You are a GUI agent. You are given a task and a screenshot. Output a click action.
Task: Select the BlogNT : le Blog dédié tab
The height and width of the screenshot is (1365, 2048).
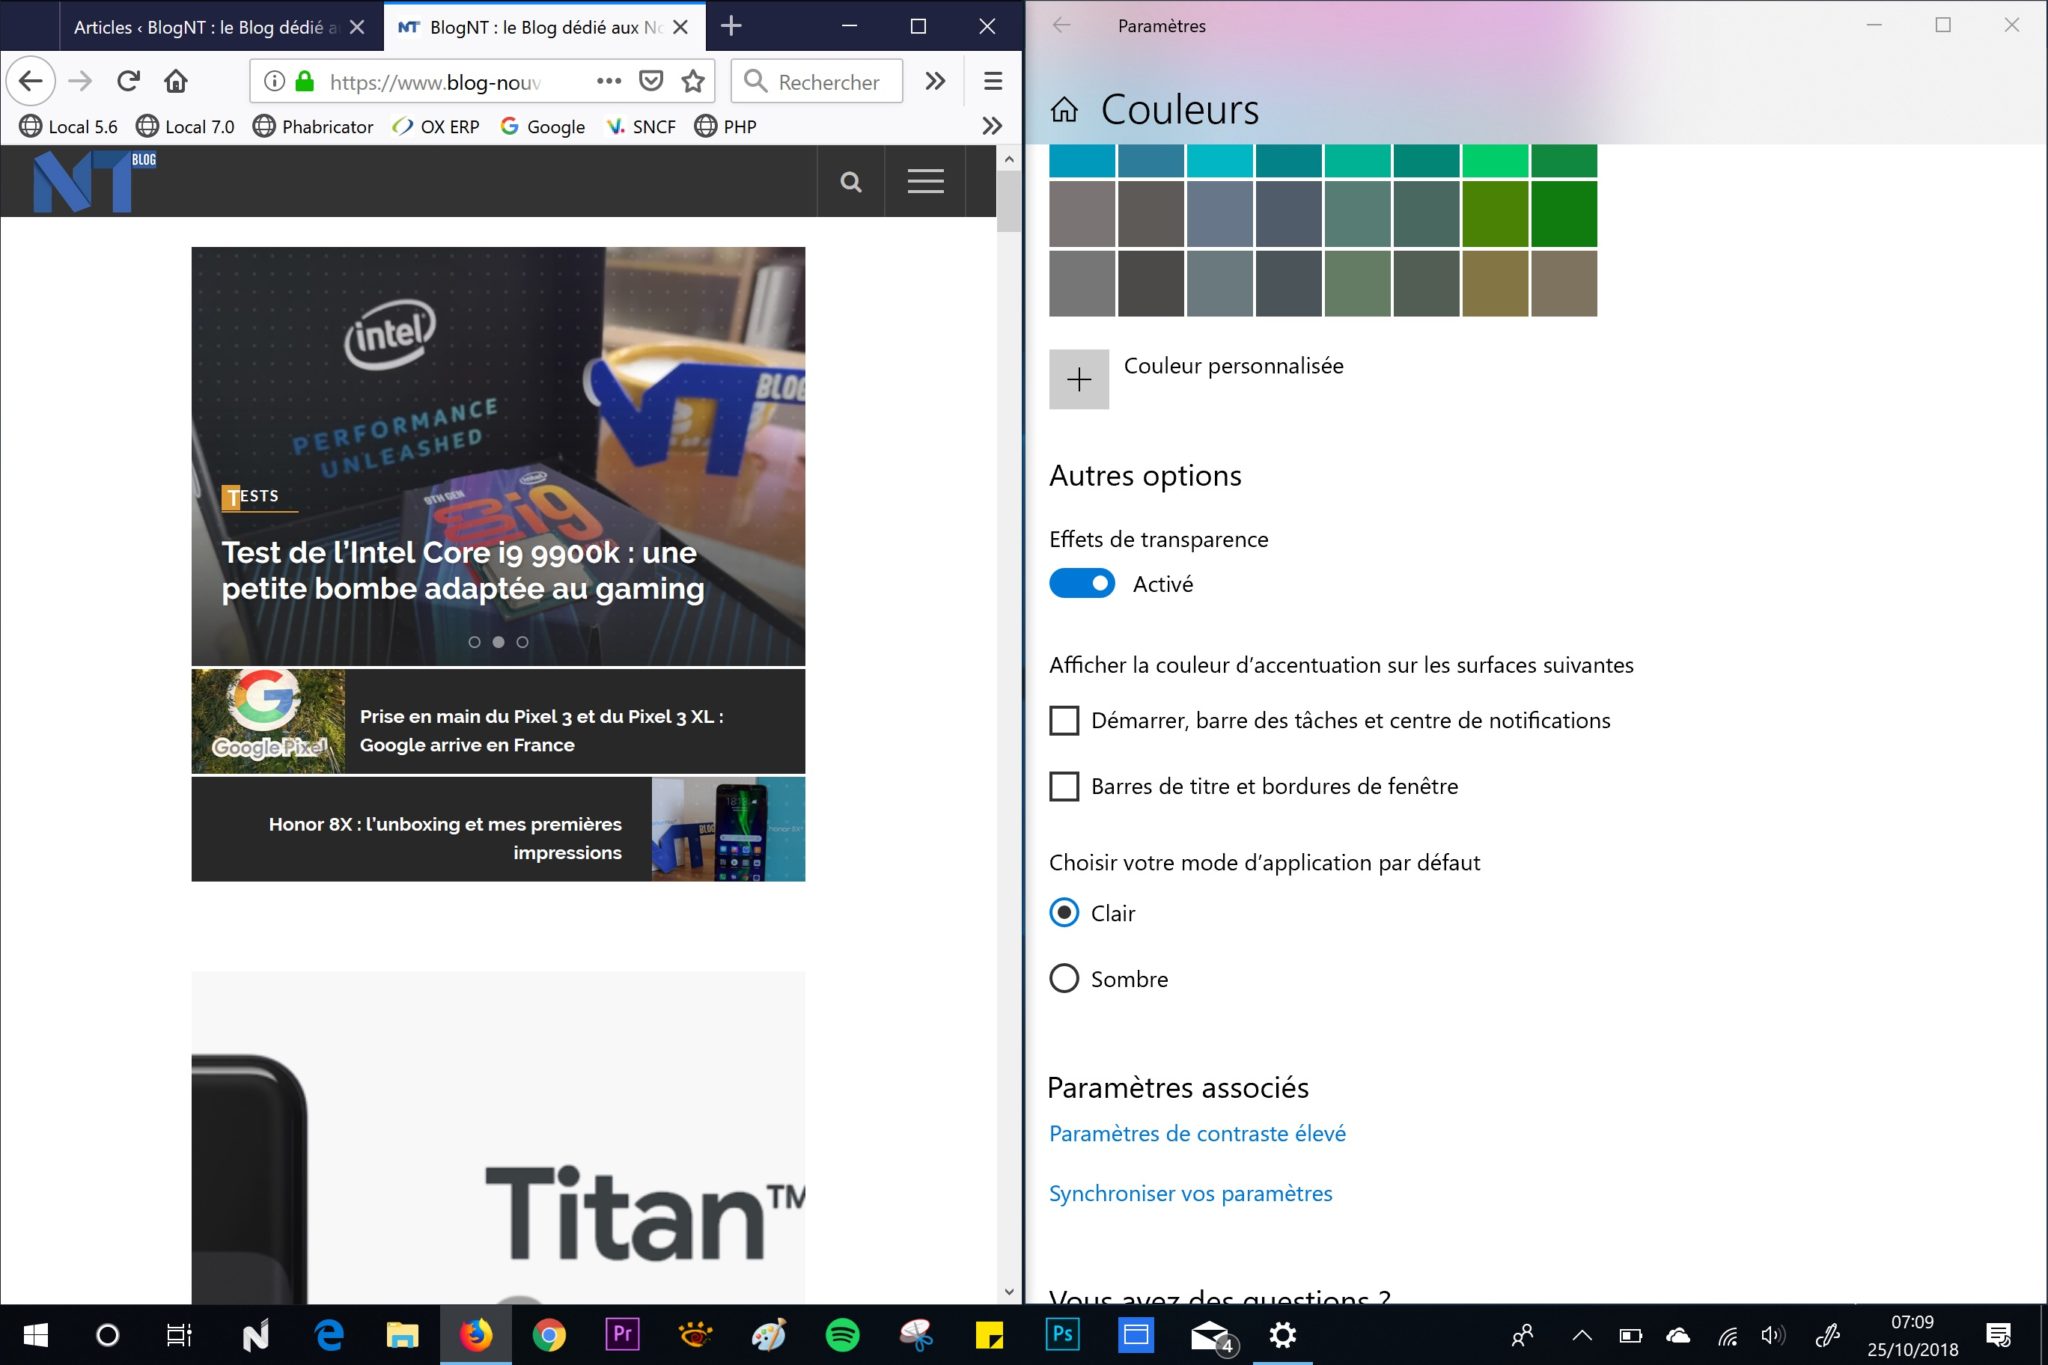544,27
